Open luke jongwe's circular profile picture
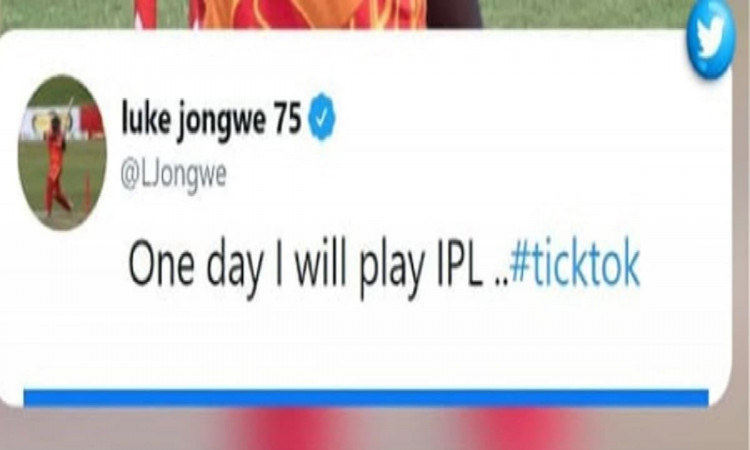Screen dimensions: 750x450 [62, 153]
